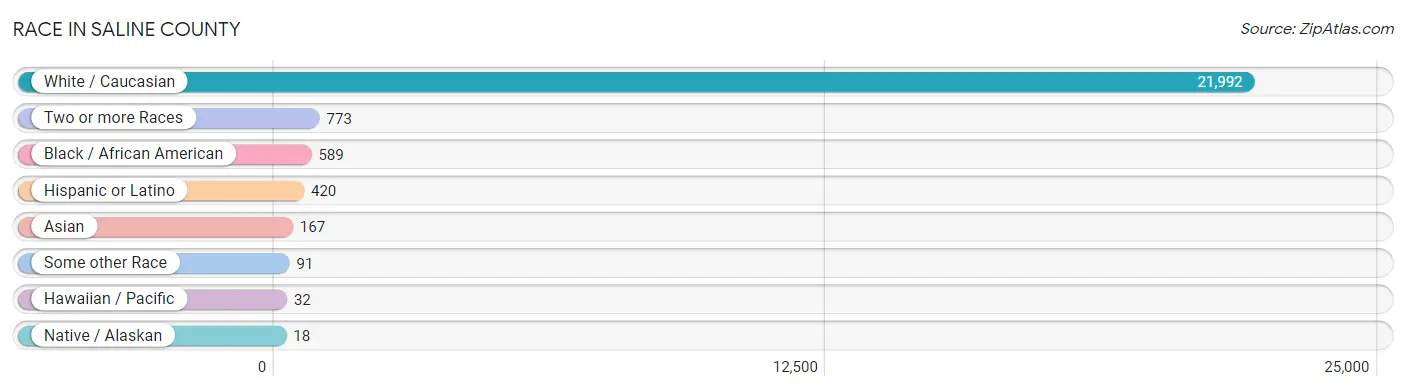This screenshot has width=1406, height=391.
Task: Click the 589 value label
Action: [x=331, y=154]
